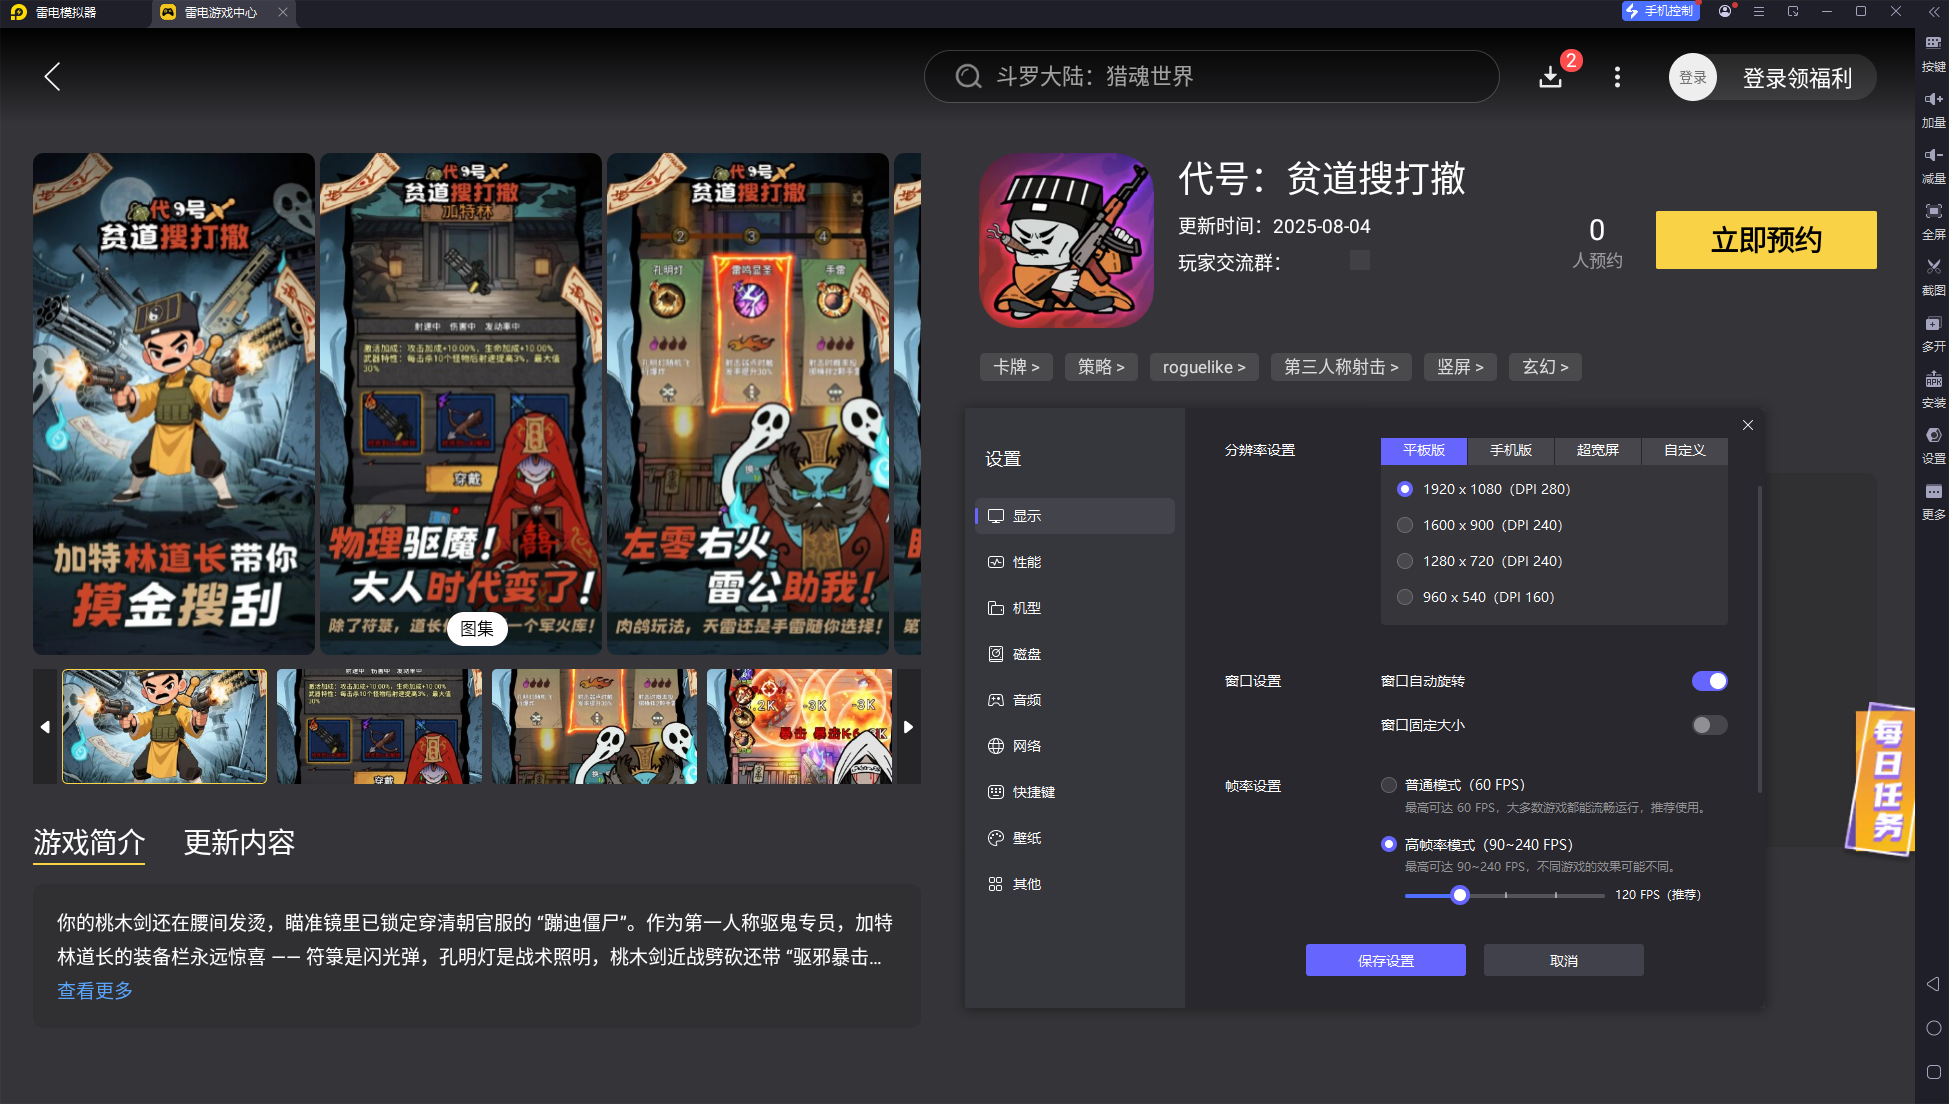The image size is (1949, 1104).
Task: Click the 每日任务 daily task banner
Action: [1881, 780]
